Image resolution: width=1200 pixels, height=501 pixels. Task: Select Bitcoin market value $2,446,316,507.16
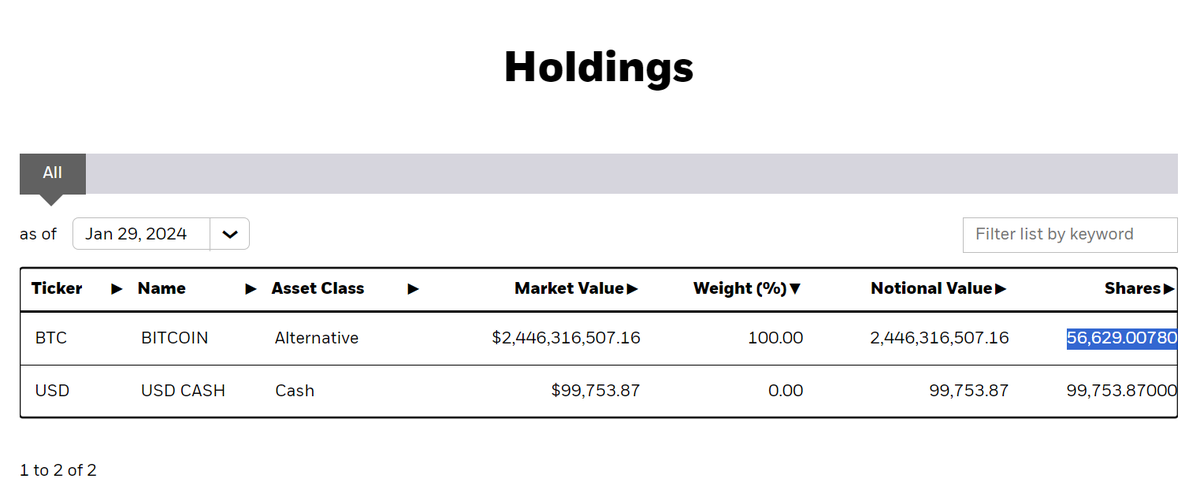click(x=566, y=338)
